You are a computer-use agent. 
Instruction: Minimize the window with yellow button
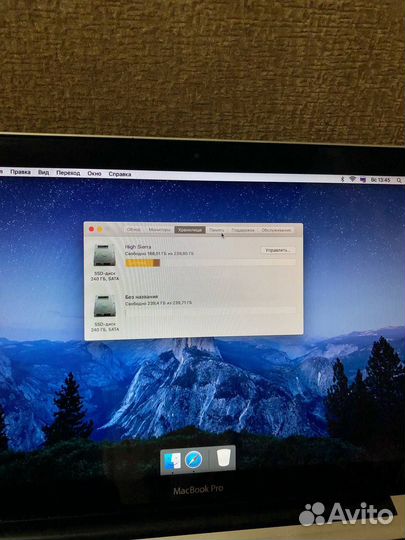click(100, 229)
